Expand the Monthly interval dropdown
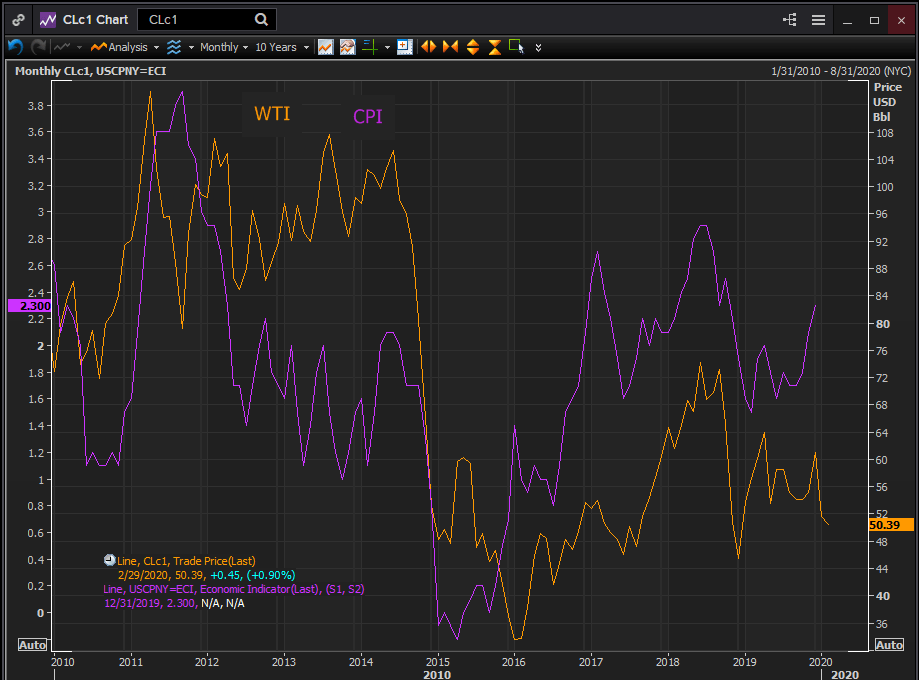919x680 pixels. (x=224, y=47)
